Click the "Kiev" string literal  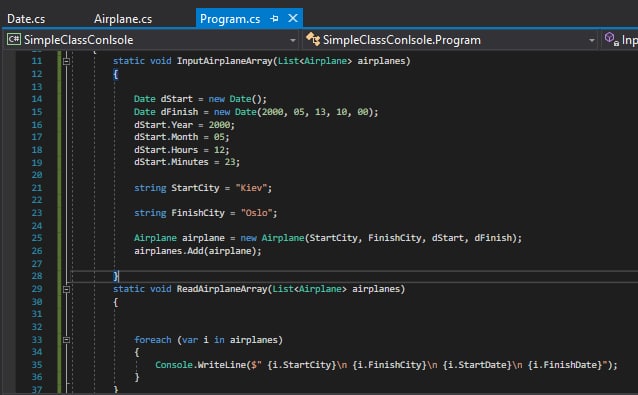coord(251,188)
